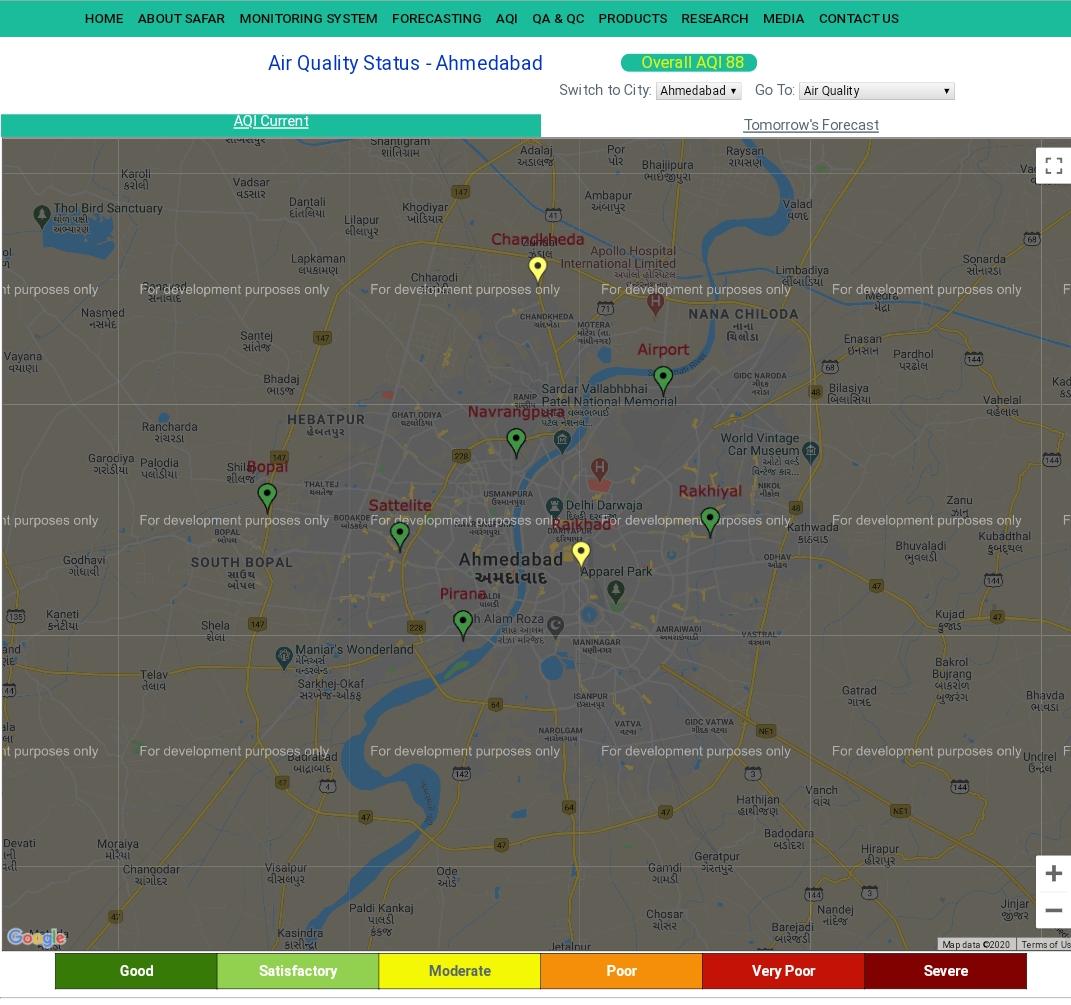Click the Overall AQI 88 badge
Screen dimensions: 1071x1005
click(x=688, y=63)
